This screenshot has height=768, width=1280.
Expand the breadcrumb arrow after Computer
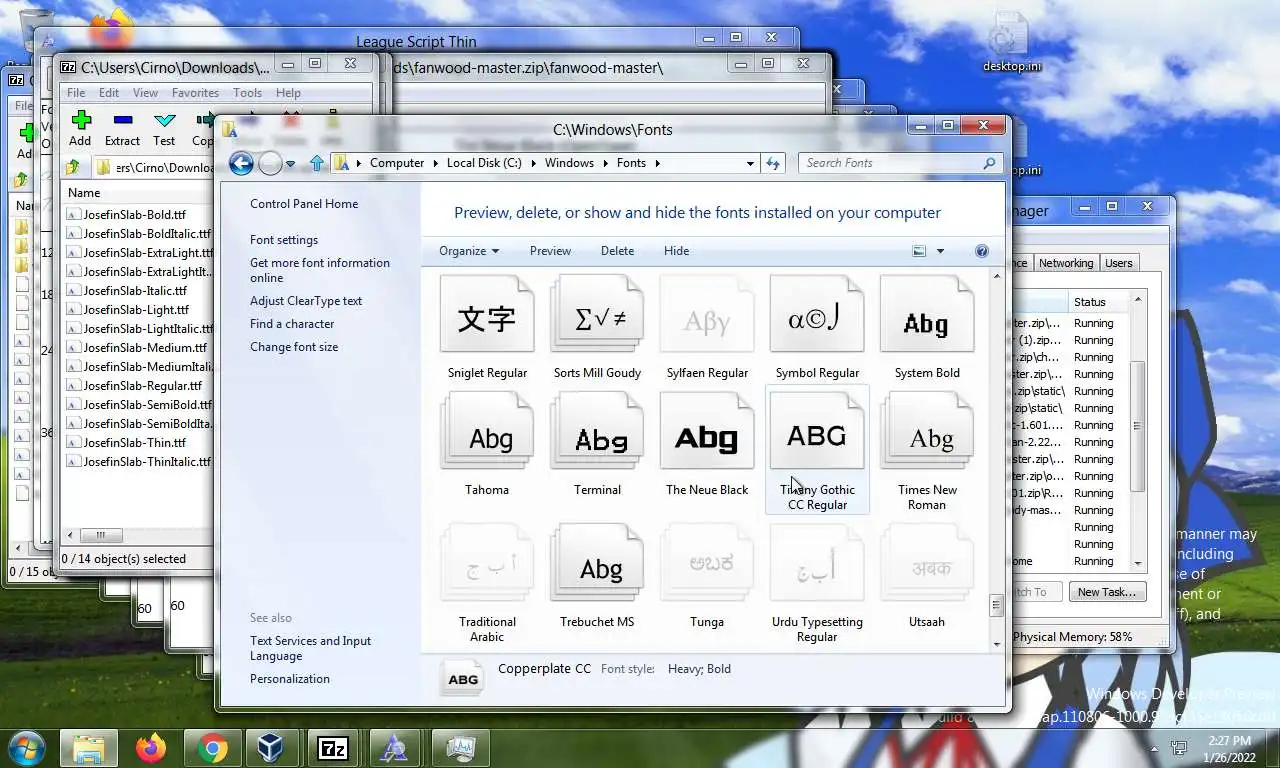pyautogui.click(x=436, y=163)
